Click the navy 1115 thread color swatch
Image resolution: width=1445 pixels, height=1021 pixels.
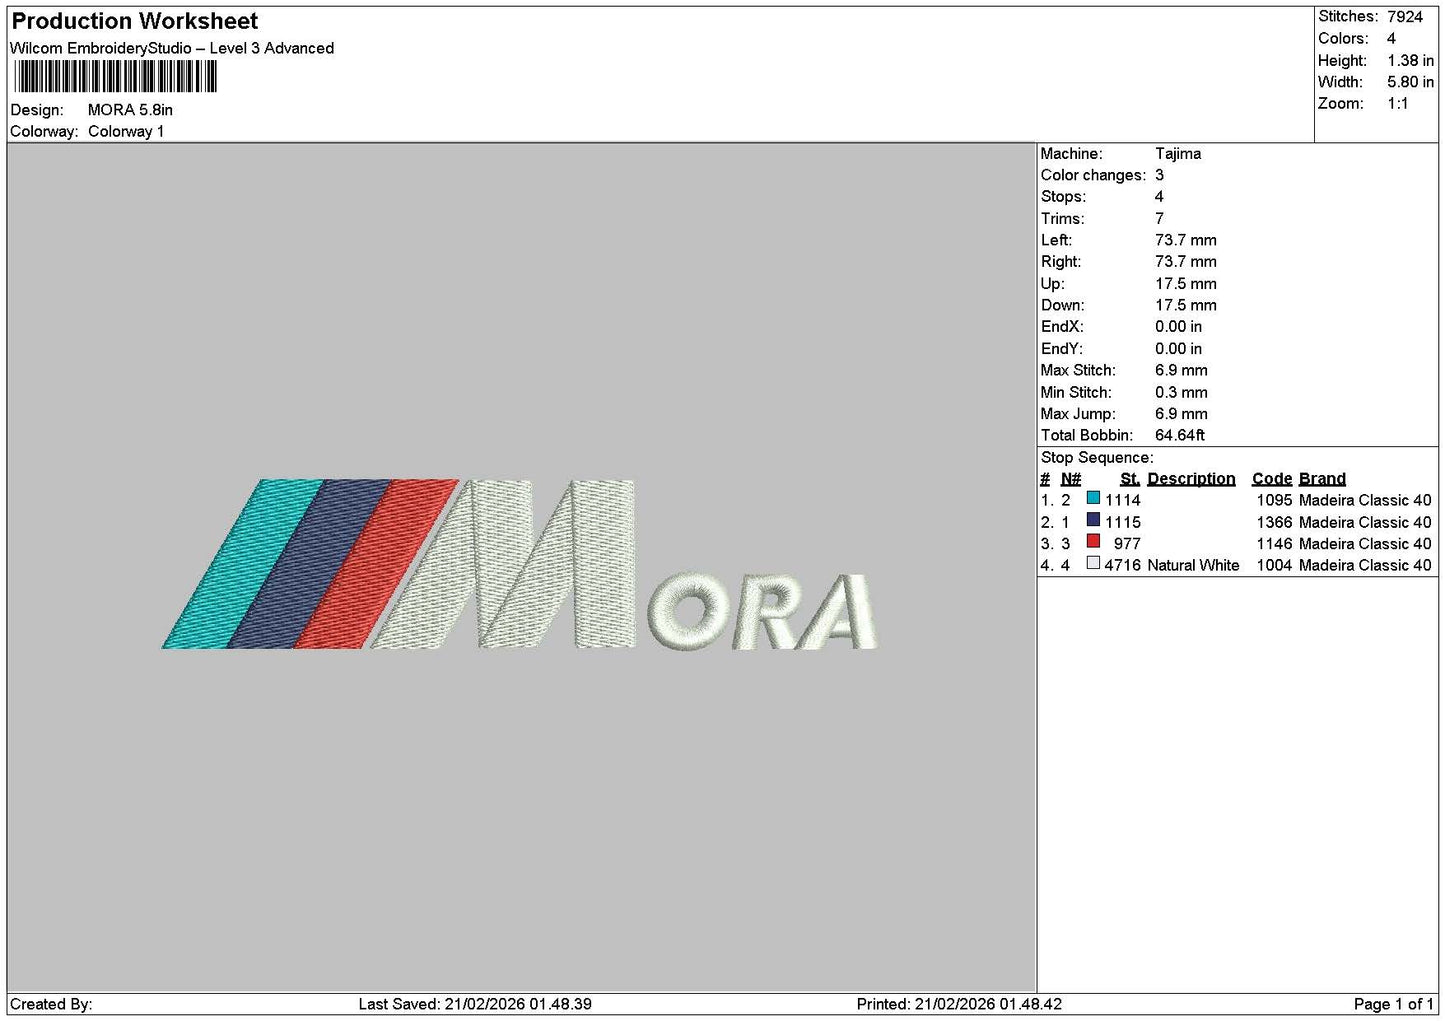click(x=1093, y=520)
